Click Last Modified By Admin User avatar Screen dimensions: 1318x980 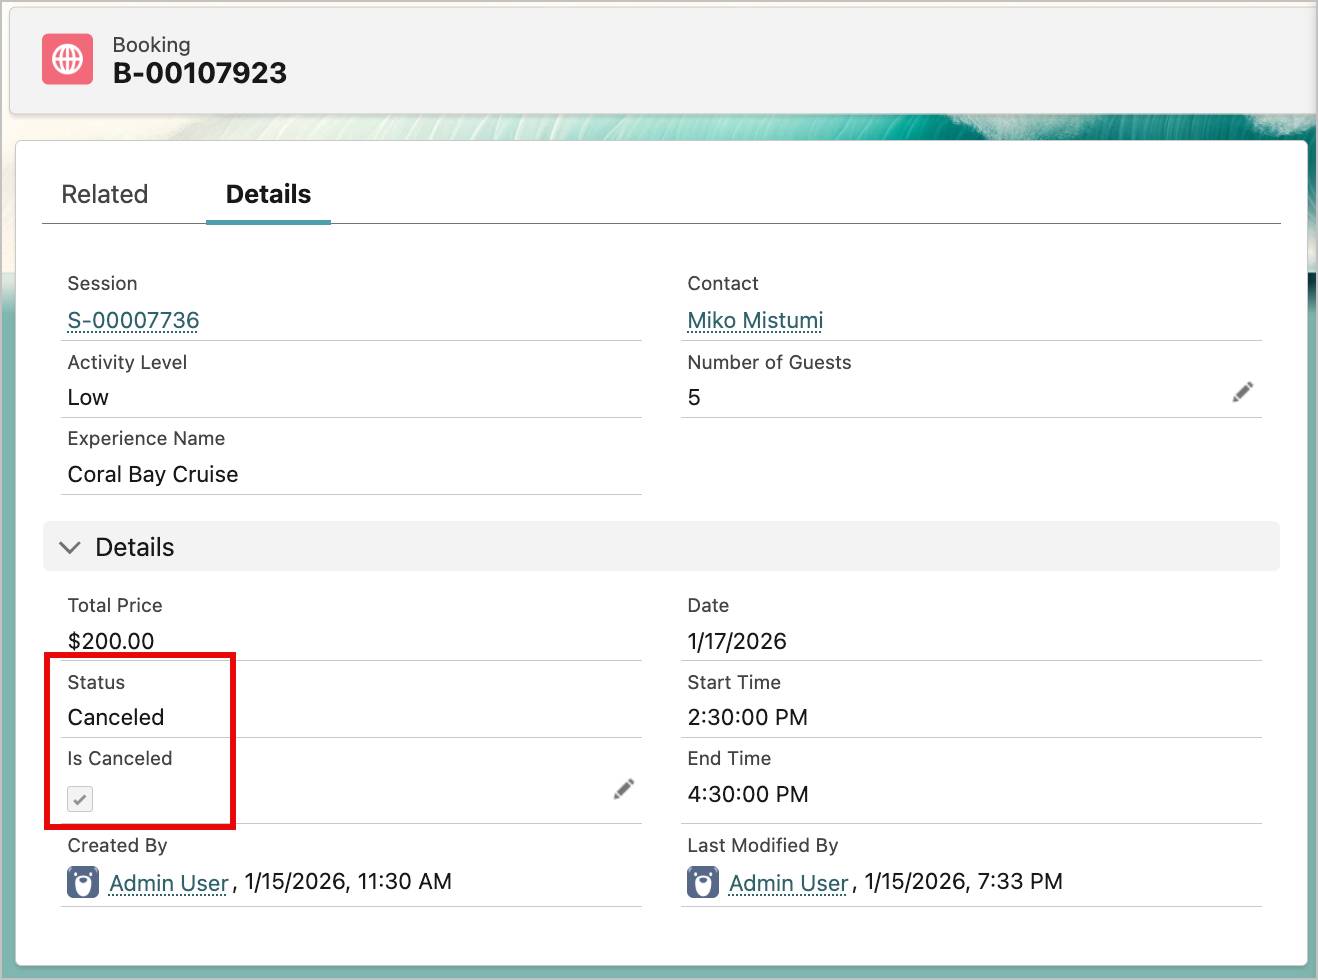click(703, 882)
